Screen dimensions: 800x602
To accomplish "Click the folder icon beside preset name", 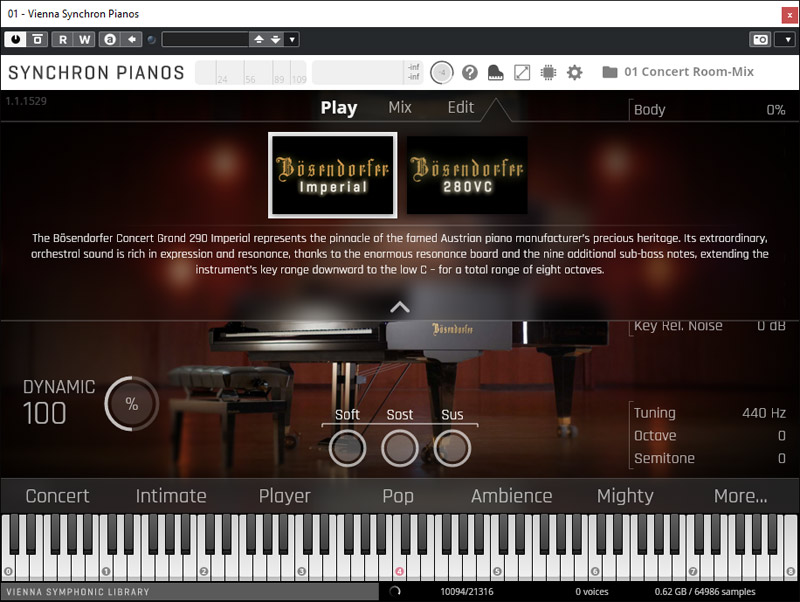I will pos(609,72).
